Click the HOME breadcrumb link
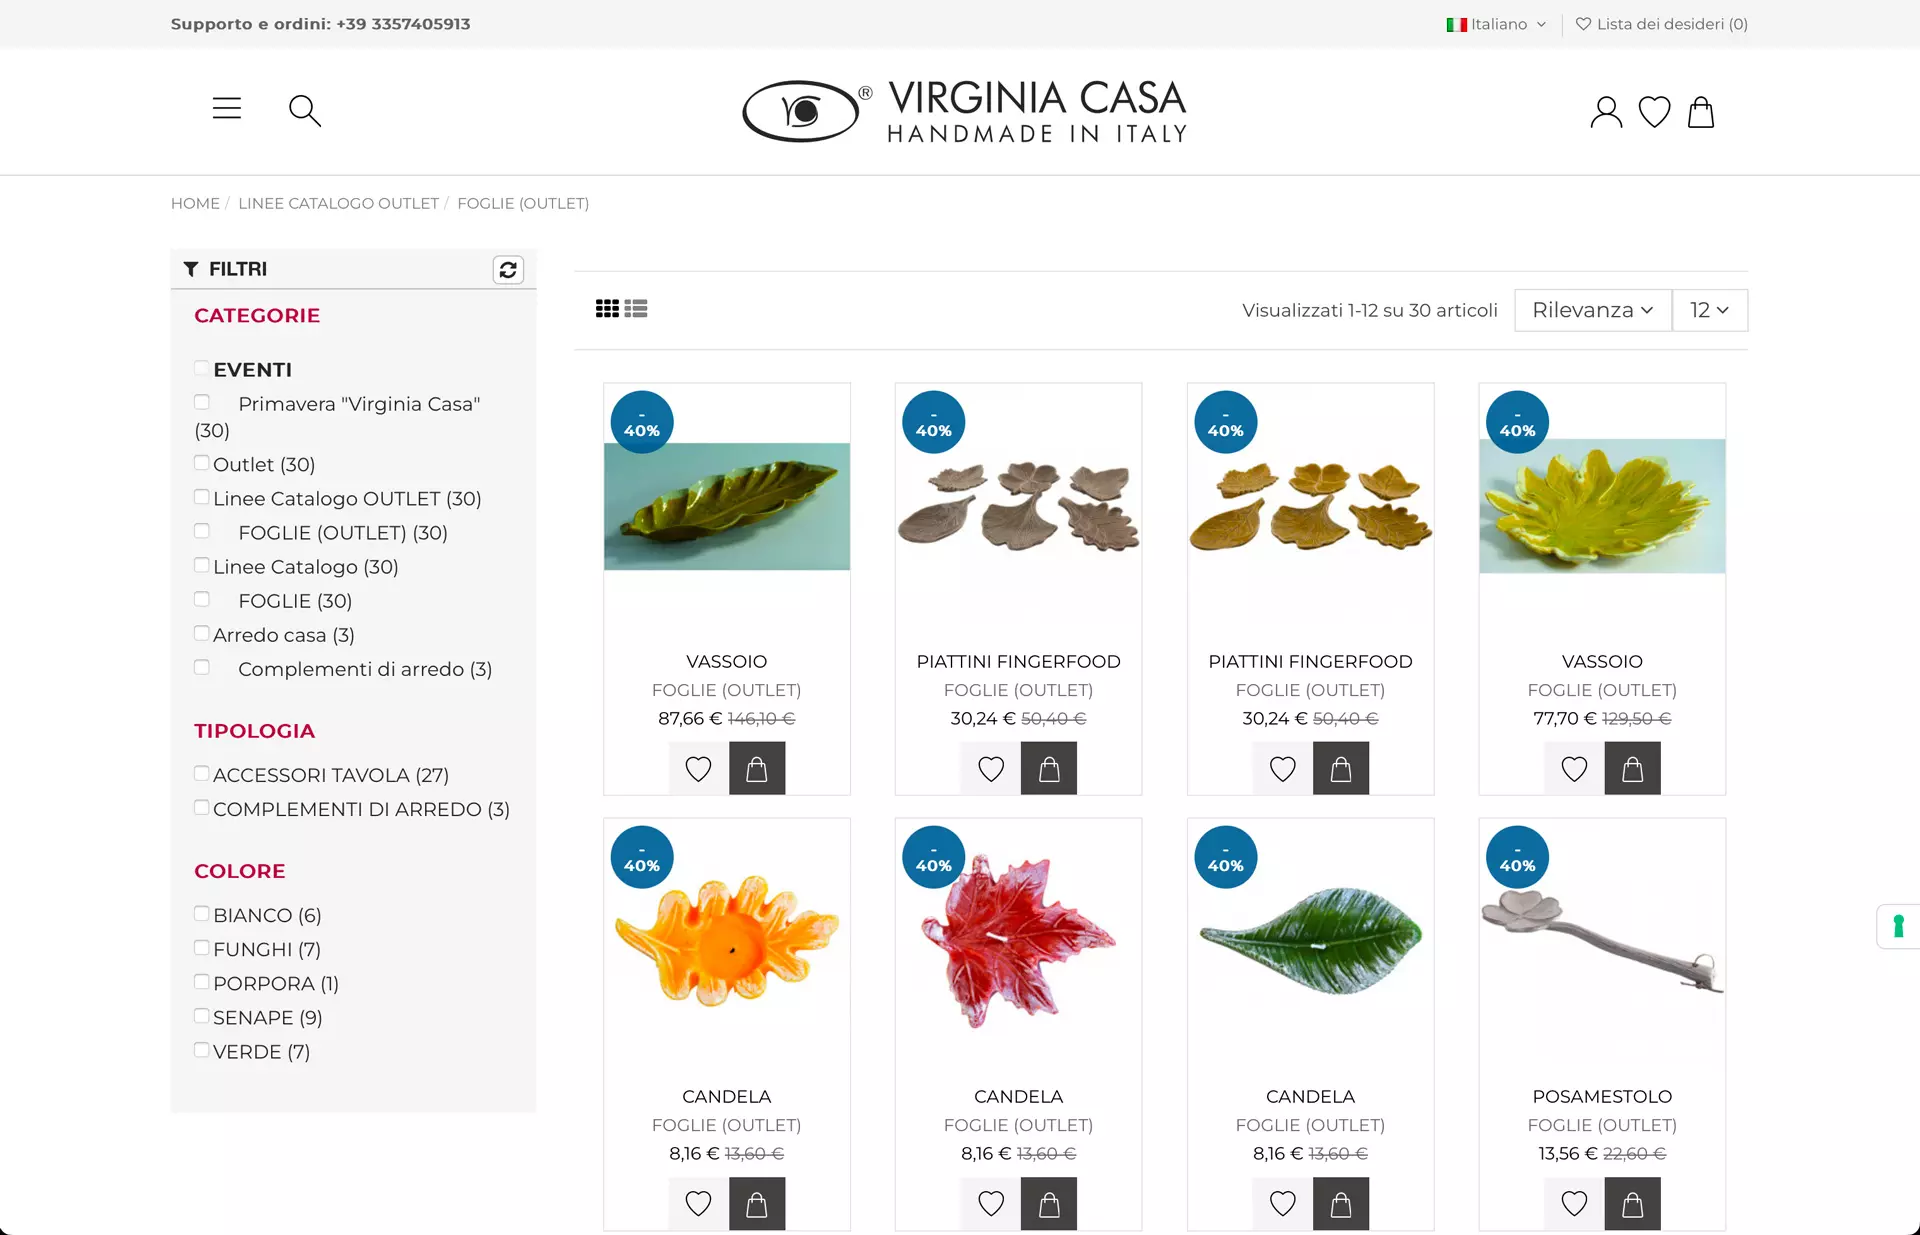The width and height of the screenshot is (1920, 1235). [x=195, y=203]
